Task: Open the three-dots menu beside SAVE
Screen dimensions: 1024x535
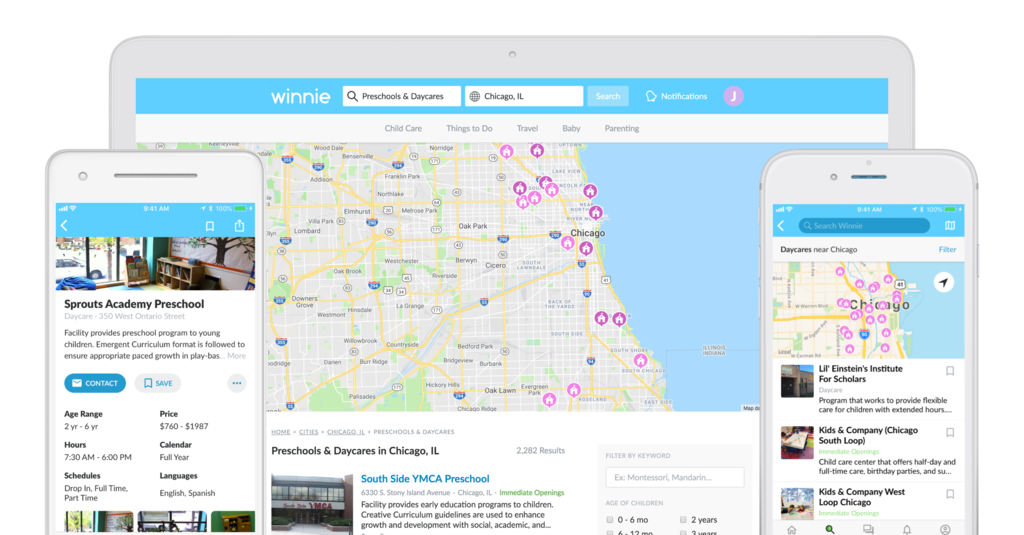Action: click(x=236, y=383)
